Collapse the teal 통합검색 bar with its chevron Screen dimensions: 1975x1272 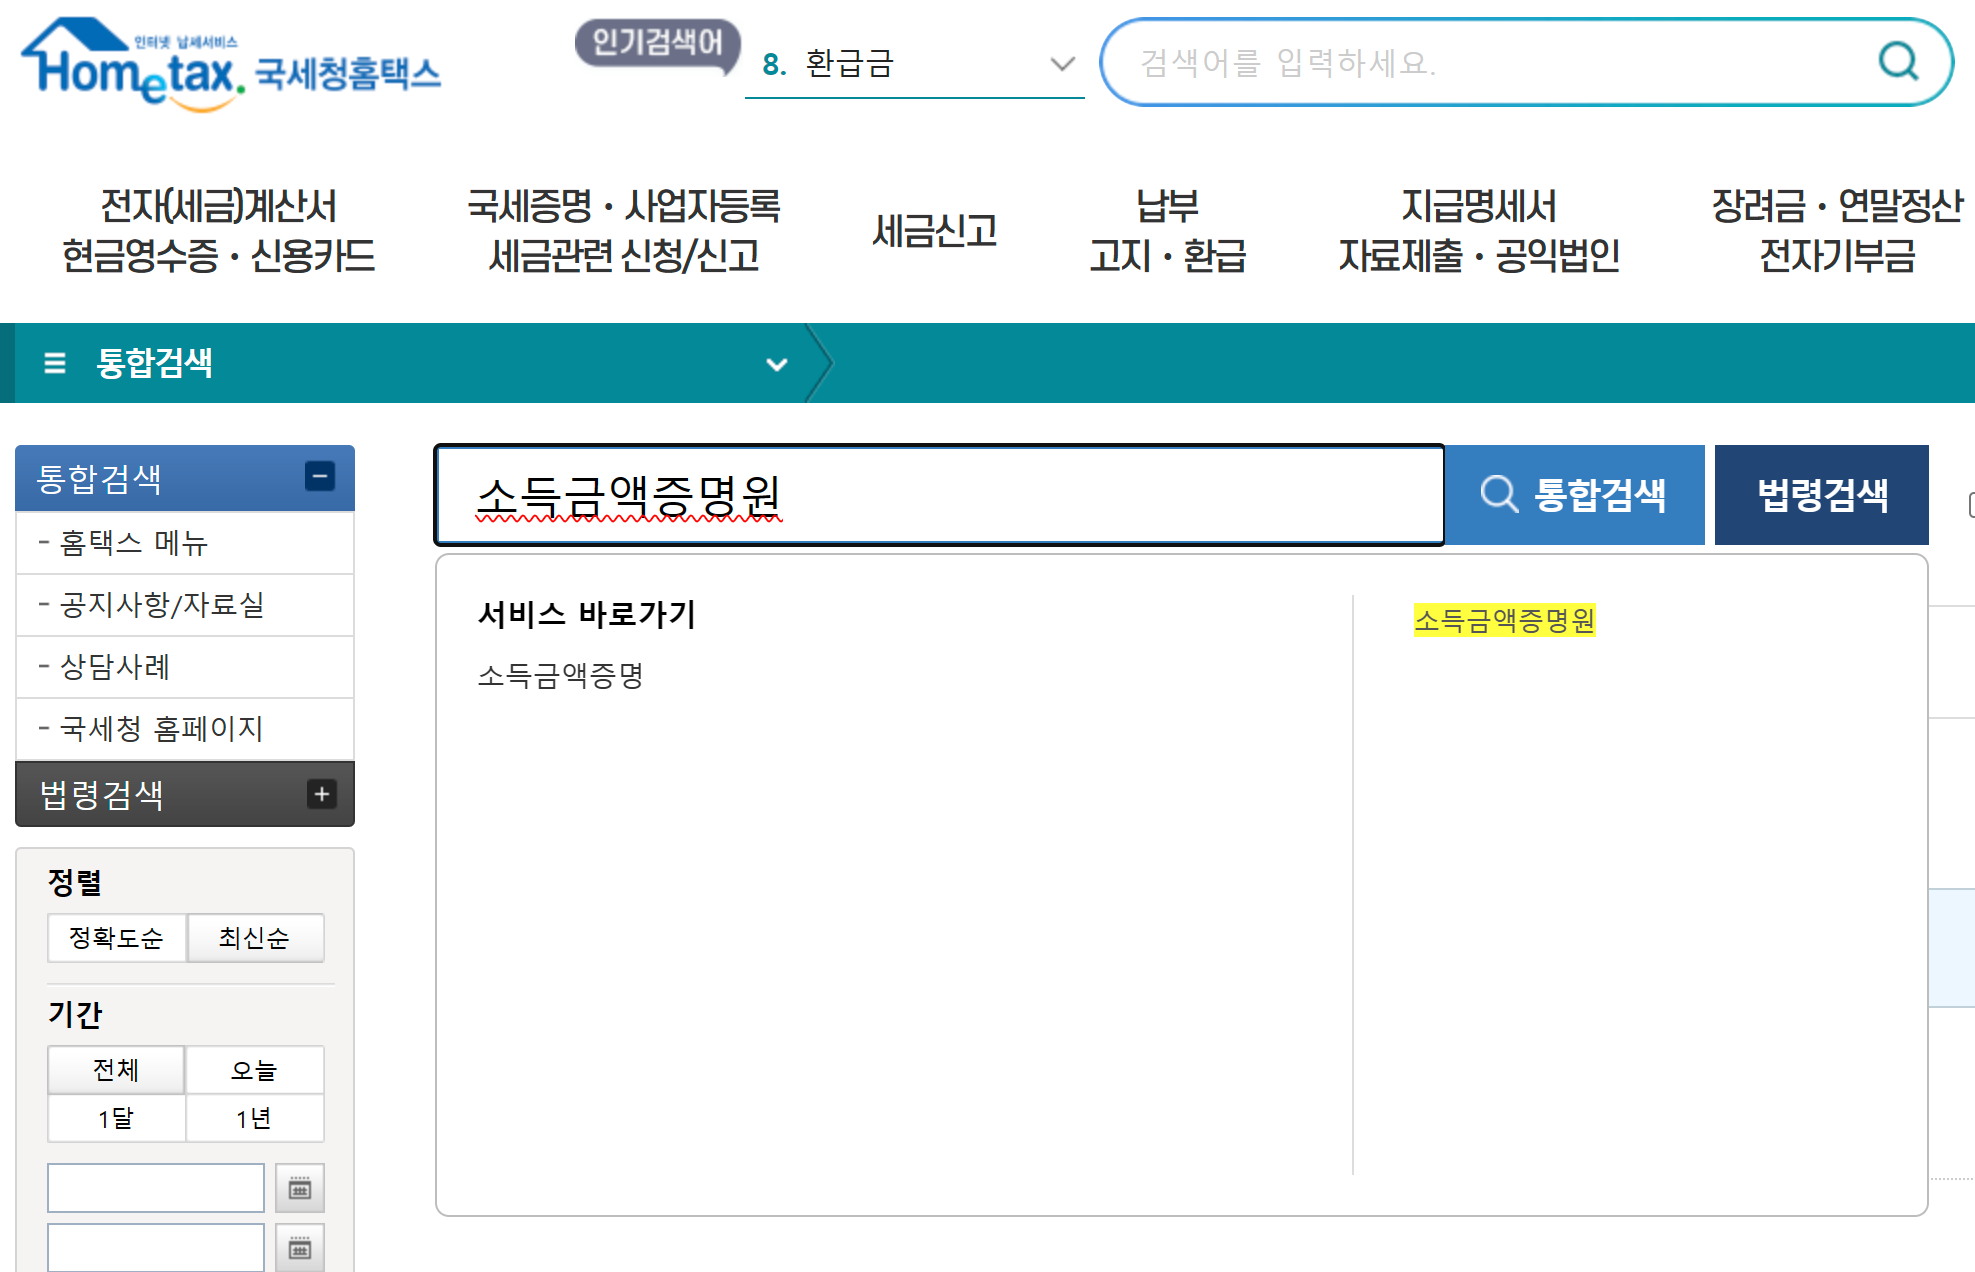pos(776,365)
